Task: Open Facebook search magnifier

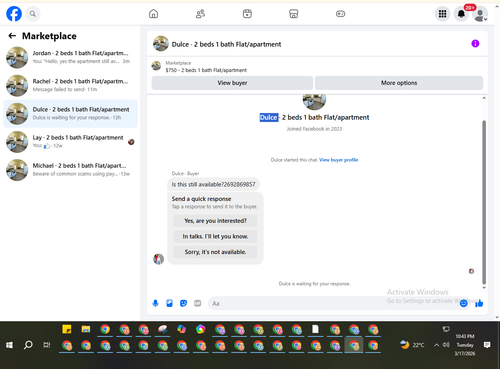Action: coord(33,14)
